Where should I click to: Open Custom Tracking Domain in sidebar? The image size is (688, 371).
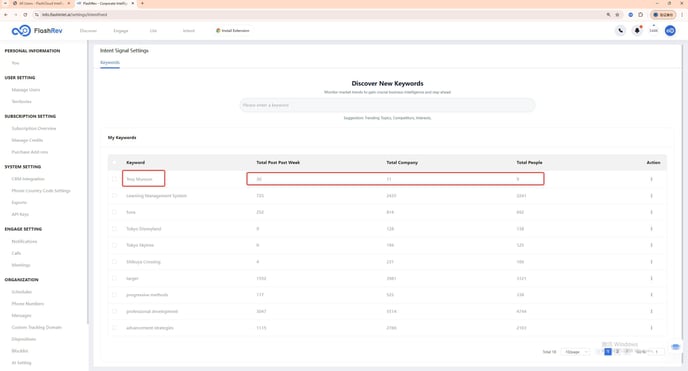click(x=36, y=327)
